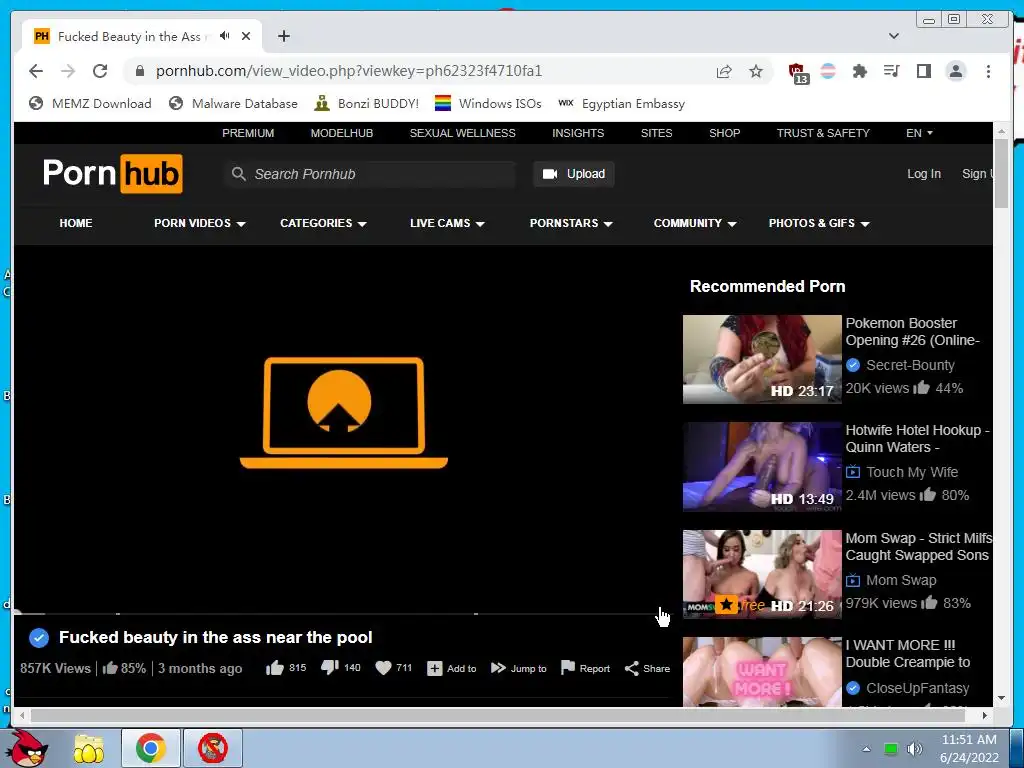Open the Chrome three-dot menu
Image resolution: width=1024 pixels, height=768 pixels.
coord(988,71)
